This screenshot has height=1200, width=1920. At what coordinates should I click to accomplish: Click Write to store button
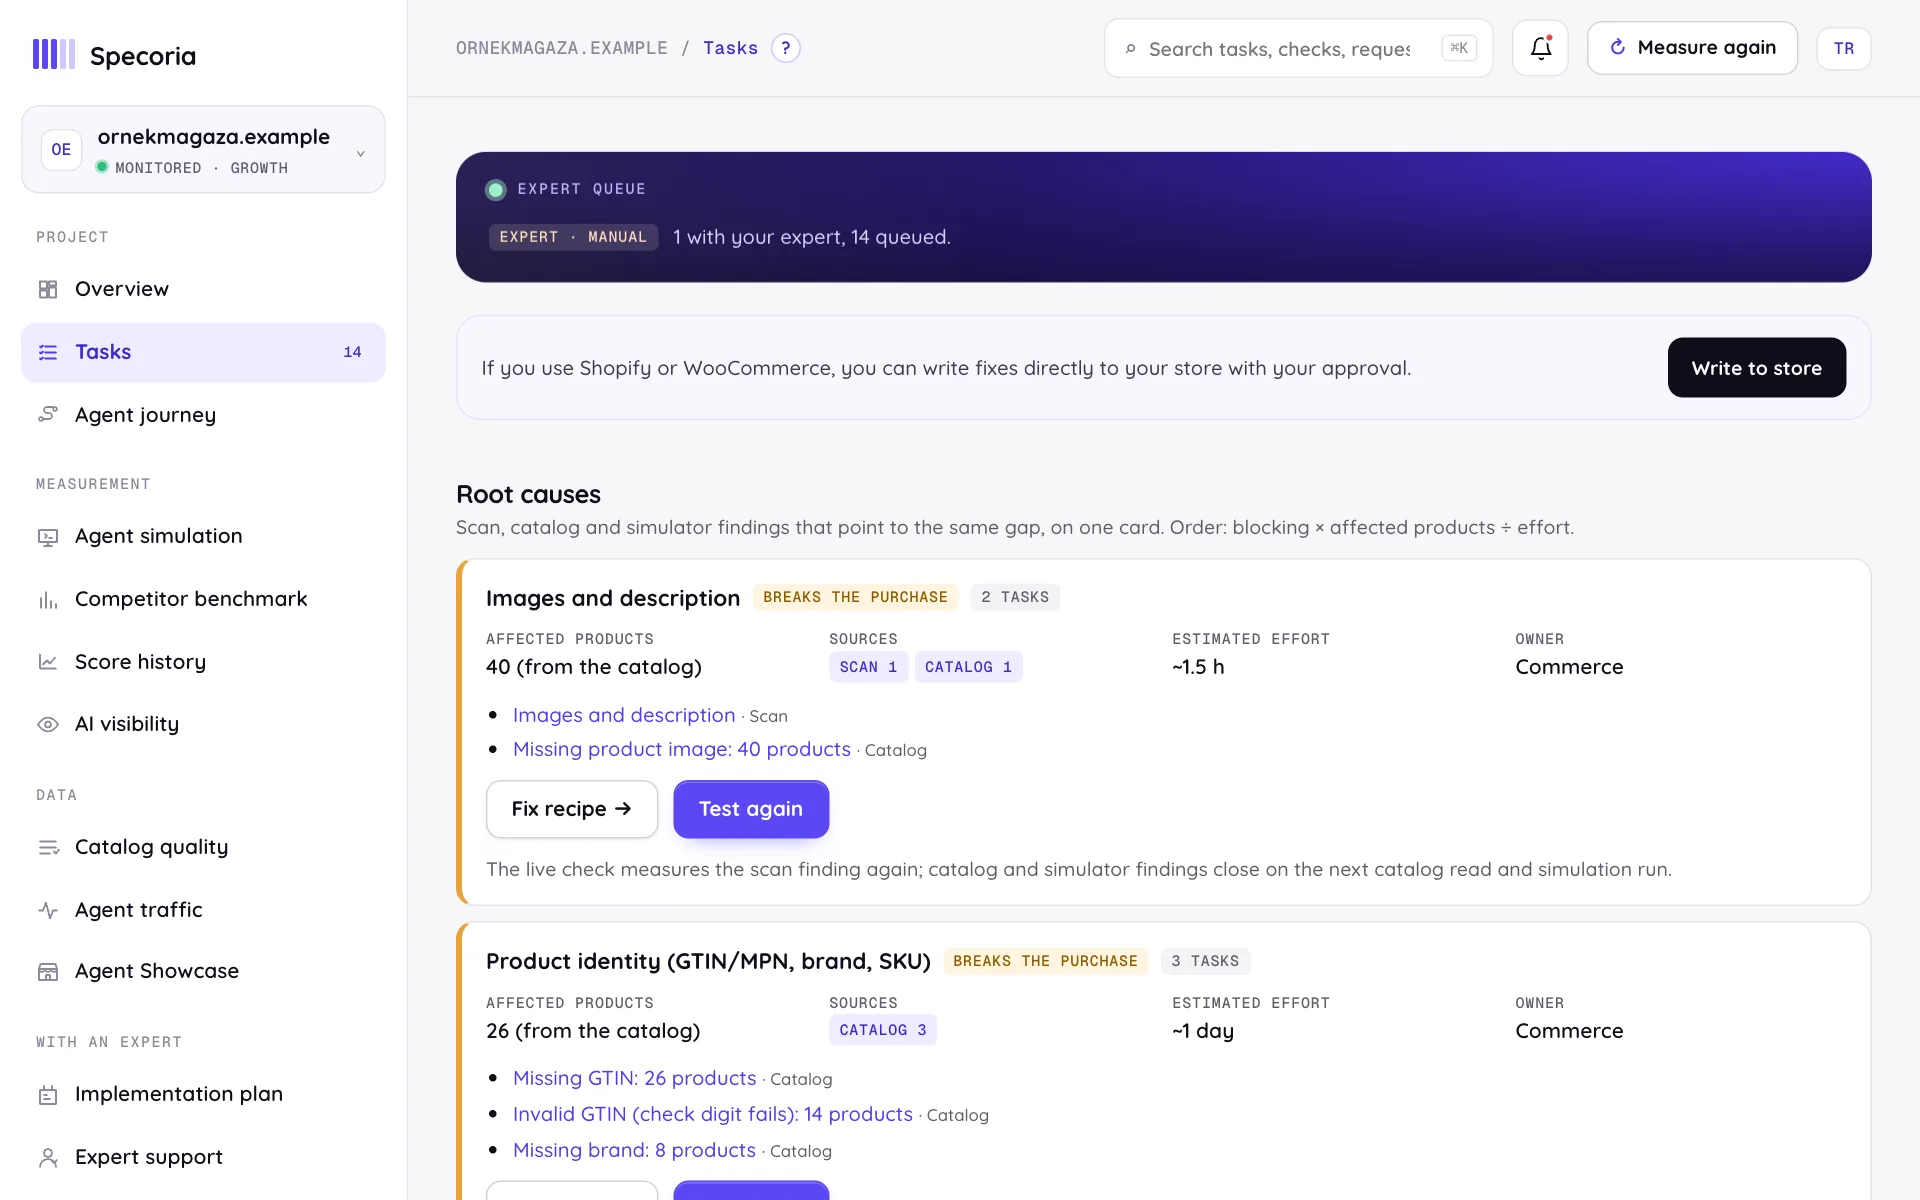(x=1757, y=367)
